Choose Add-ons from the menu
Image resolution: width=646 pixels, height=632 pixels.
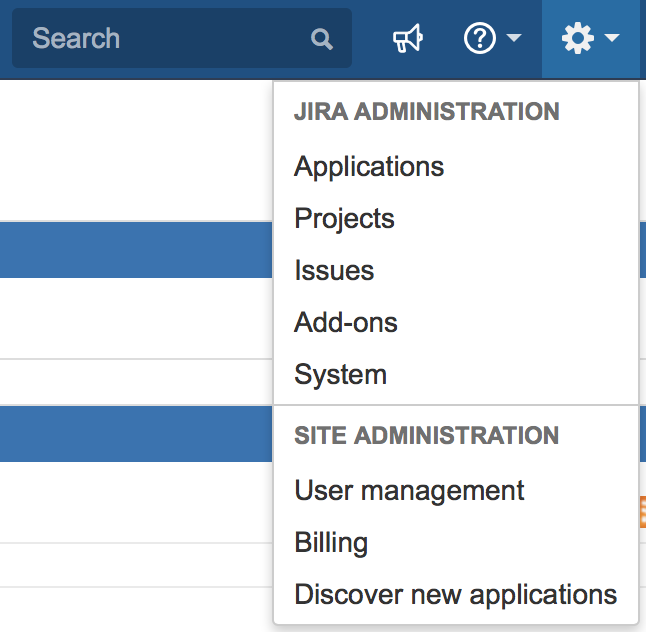point(346,322)
